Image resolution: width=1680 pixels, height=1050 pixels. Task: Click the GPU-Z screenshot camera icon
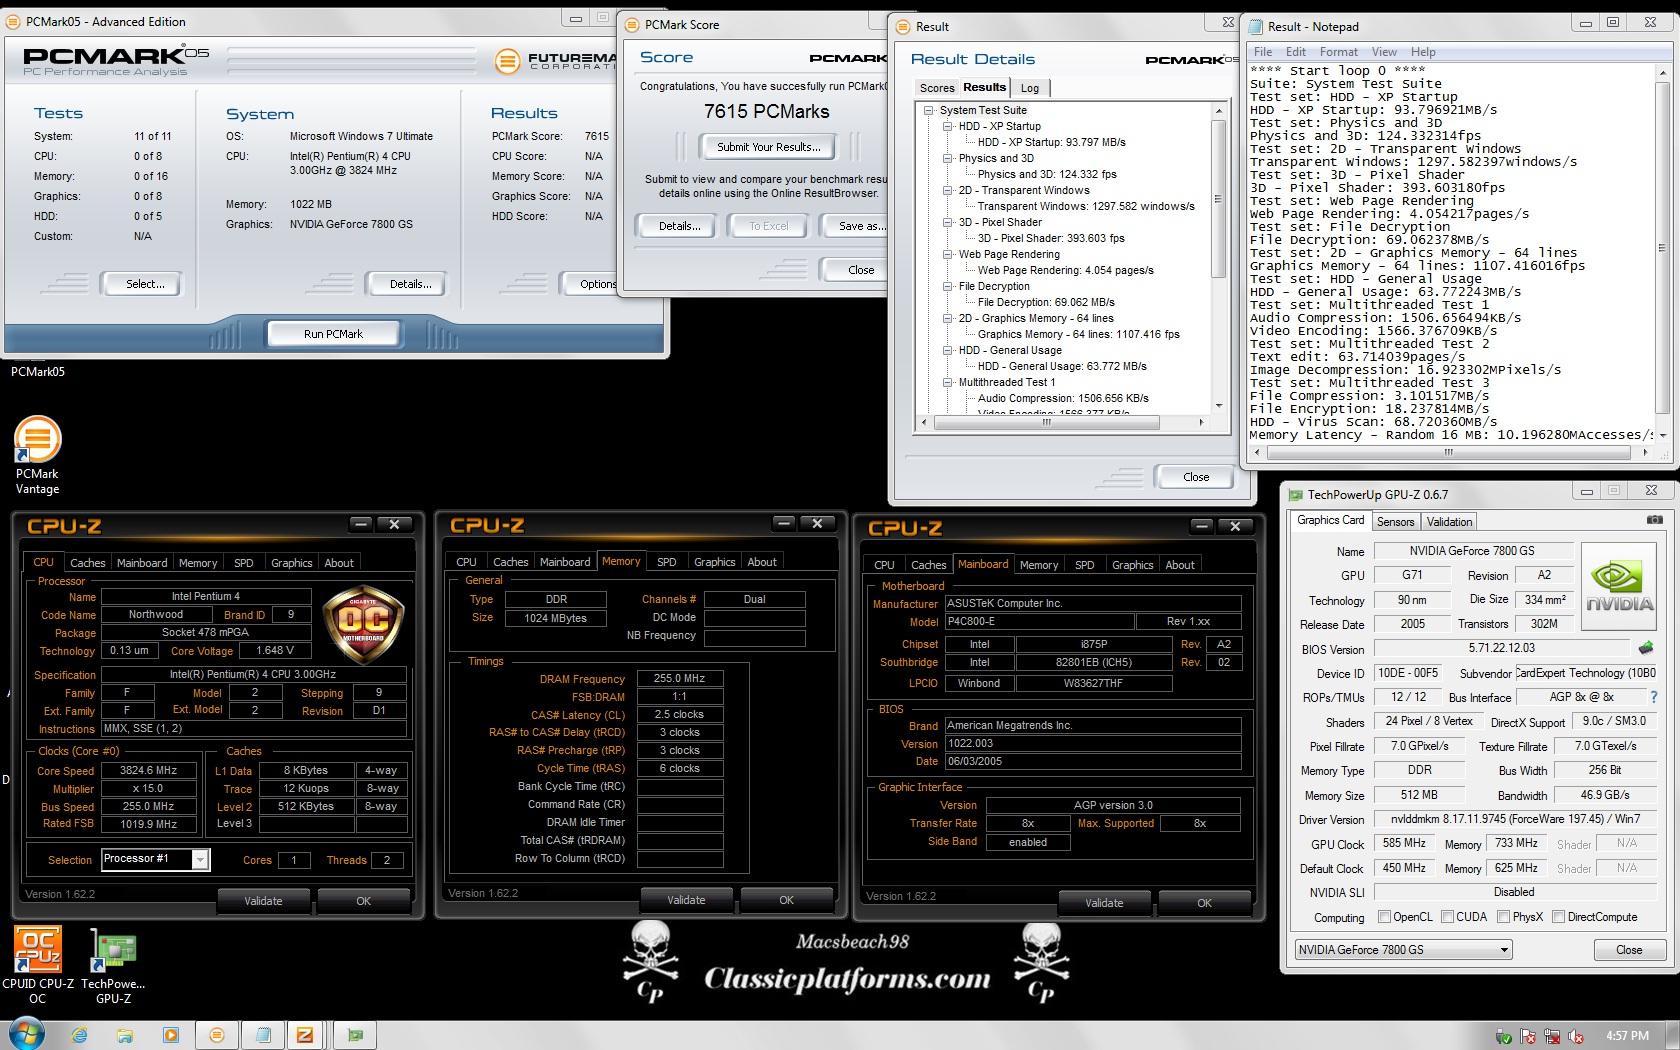tap(1654, 520)
